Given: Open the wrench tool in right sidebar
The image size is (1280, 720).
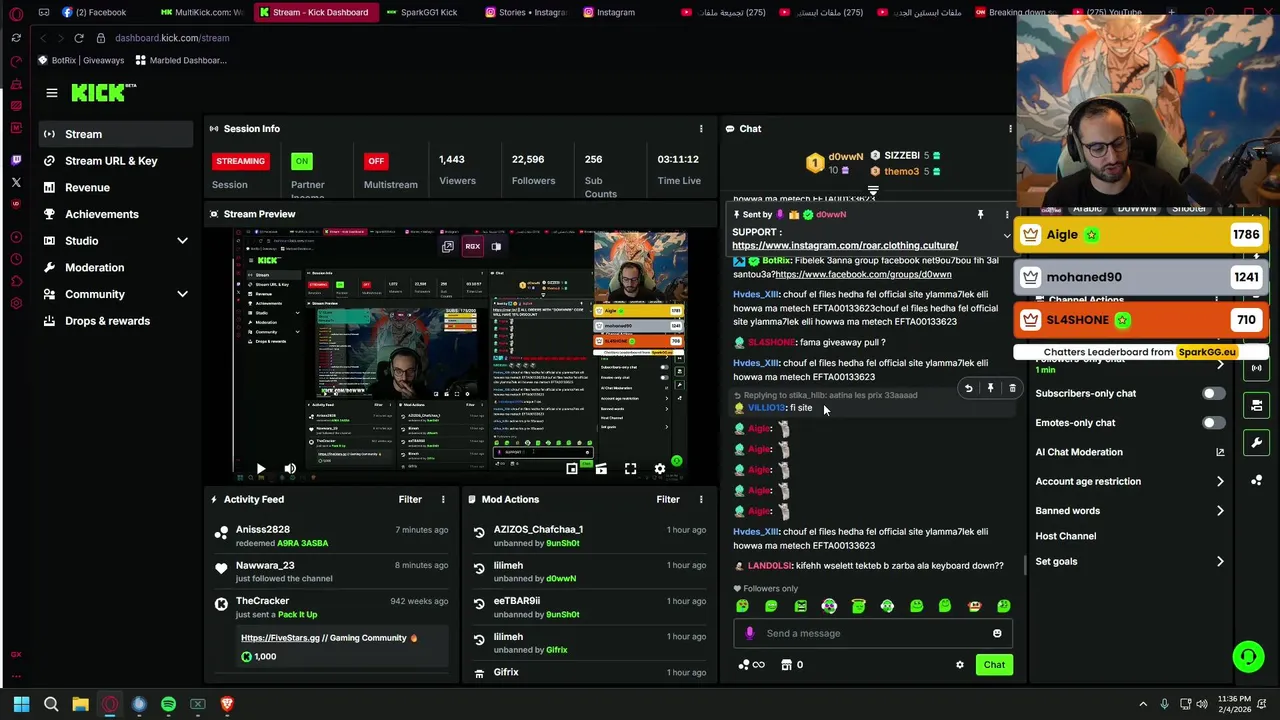Looking at the screenshot, I should (1257, 443).
